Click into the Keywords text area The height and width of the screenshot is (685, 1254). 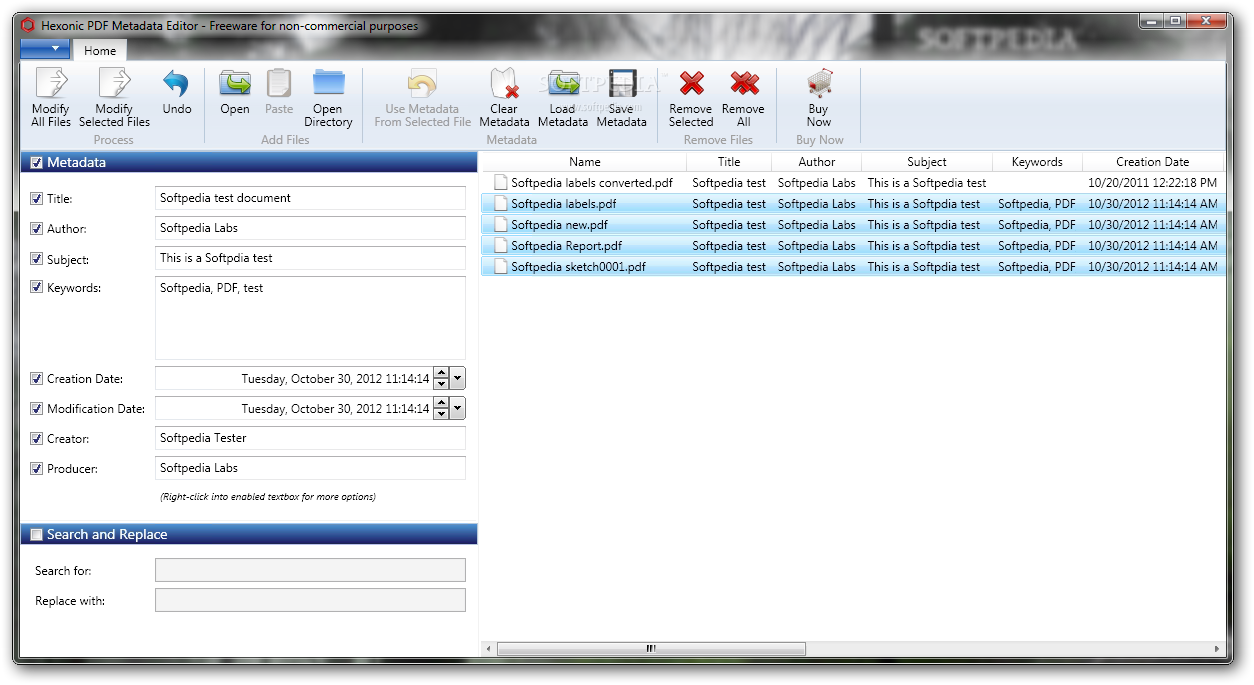pos(310,318)
